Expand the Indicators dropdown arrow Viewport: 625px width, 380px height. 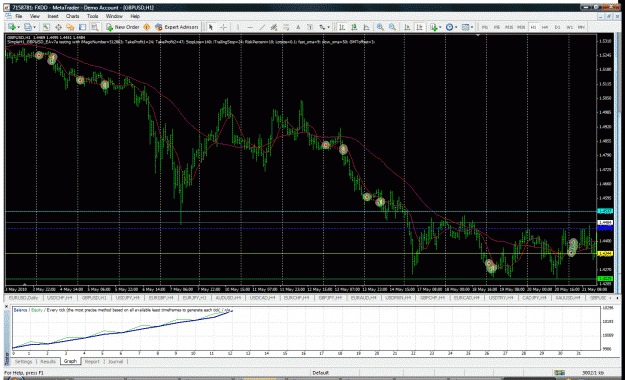pos(440,27)
